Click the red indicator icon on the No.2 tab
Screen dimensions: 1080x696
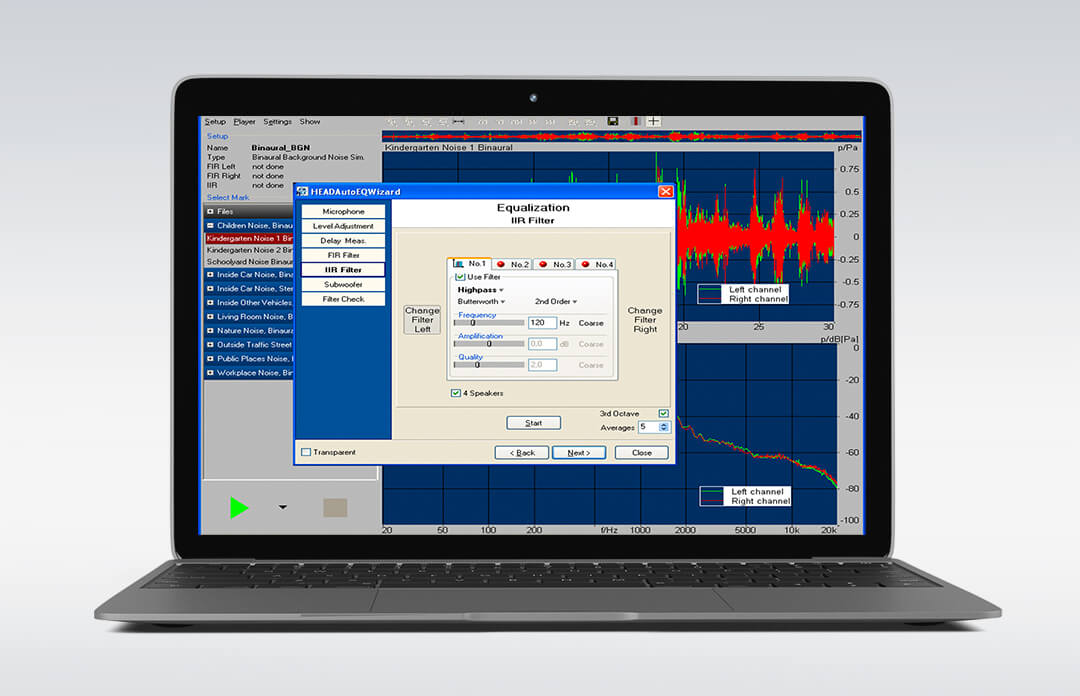pyautogui.click(x=502, y=264)
